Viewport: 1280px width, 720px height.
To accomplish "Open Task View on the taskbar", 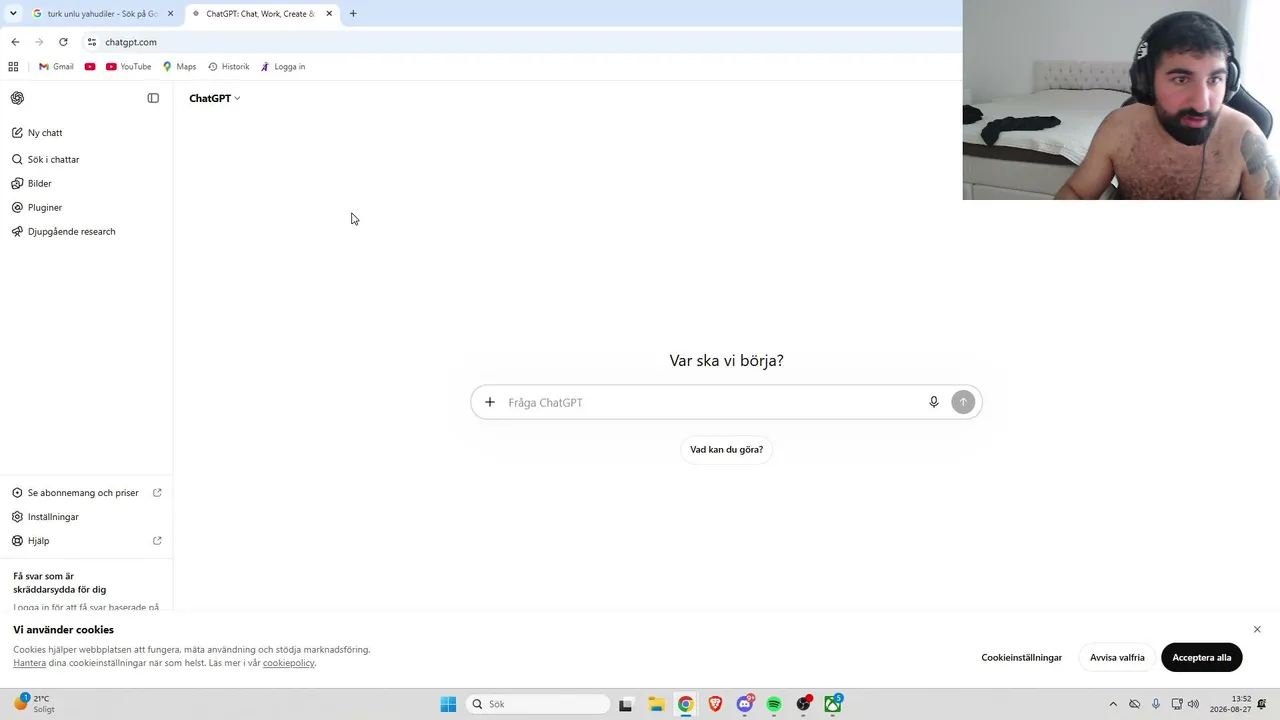I will click(626, 704).
